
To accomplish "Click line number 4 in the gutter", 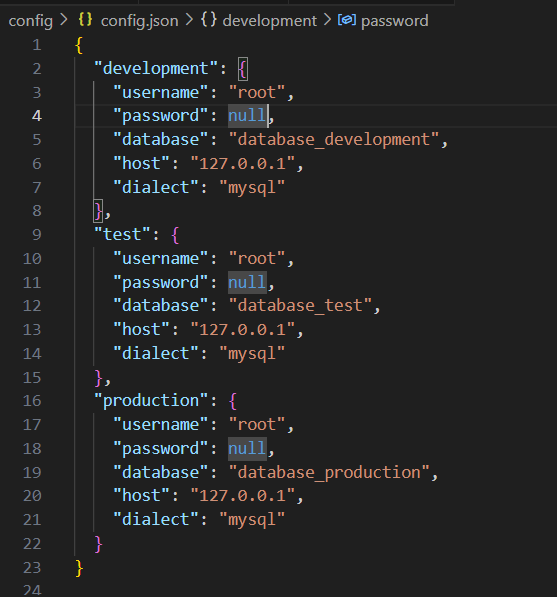I will tap(37, 116).
